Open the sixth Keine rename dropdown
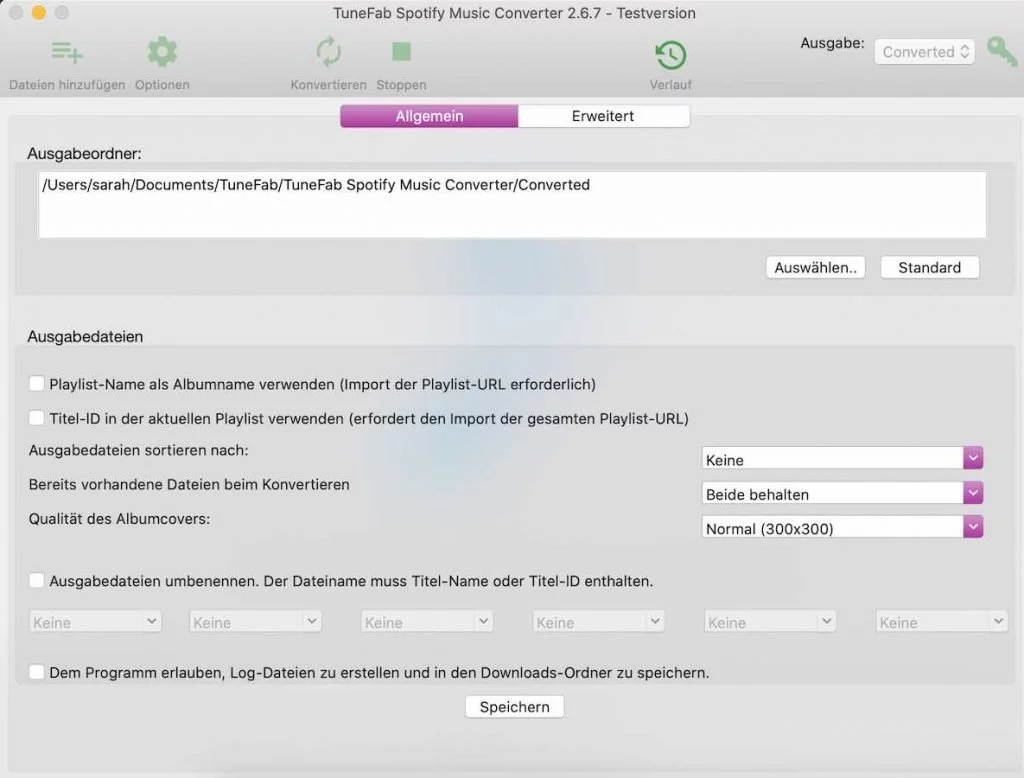The height and width of the screenshot is (778, 1024). coord(942,622)
